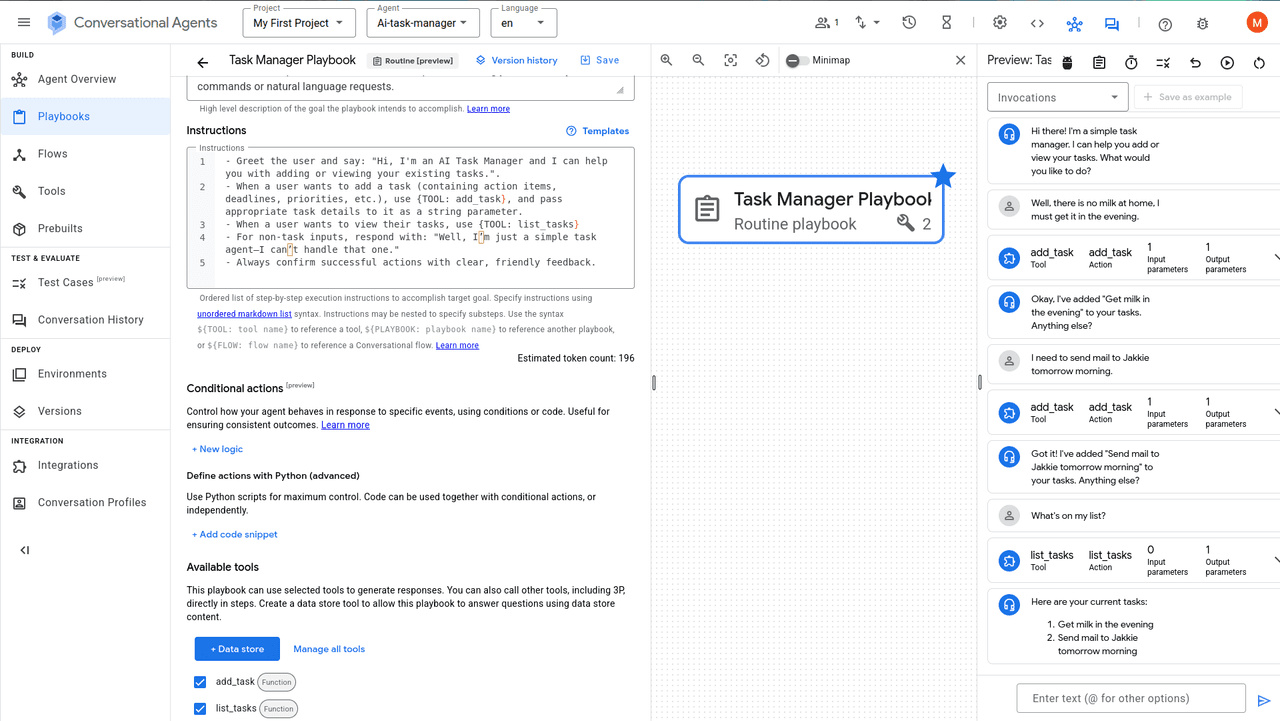The image size is (1280, 721).
Task: Click the reset zoom icon in the canvas toolbar
Action: coord(762,60)
